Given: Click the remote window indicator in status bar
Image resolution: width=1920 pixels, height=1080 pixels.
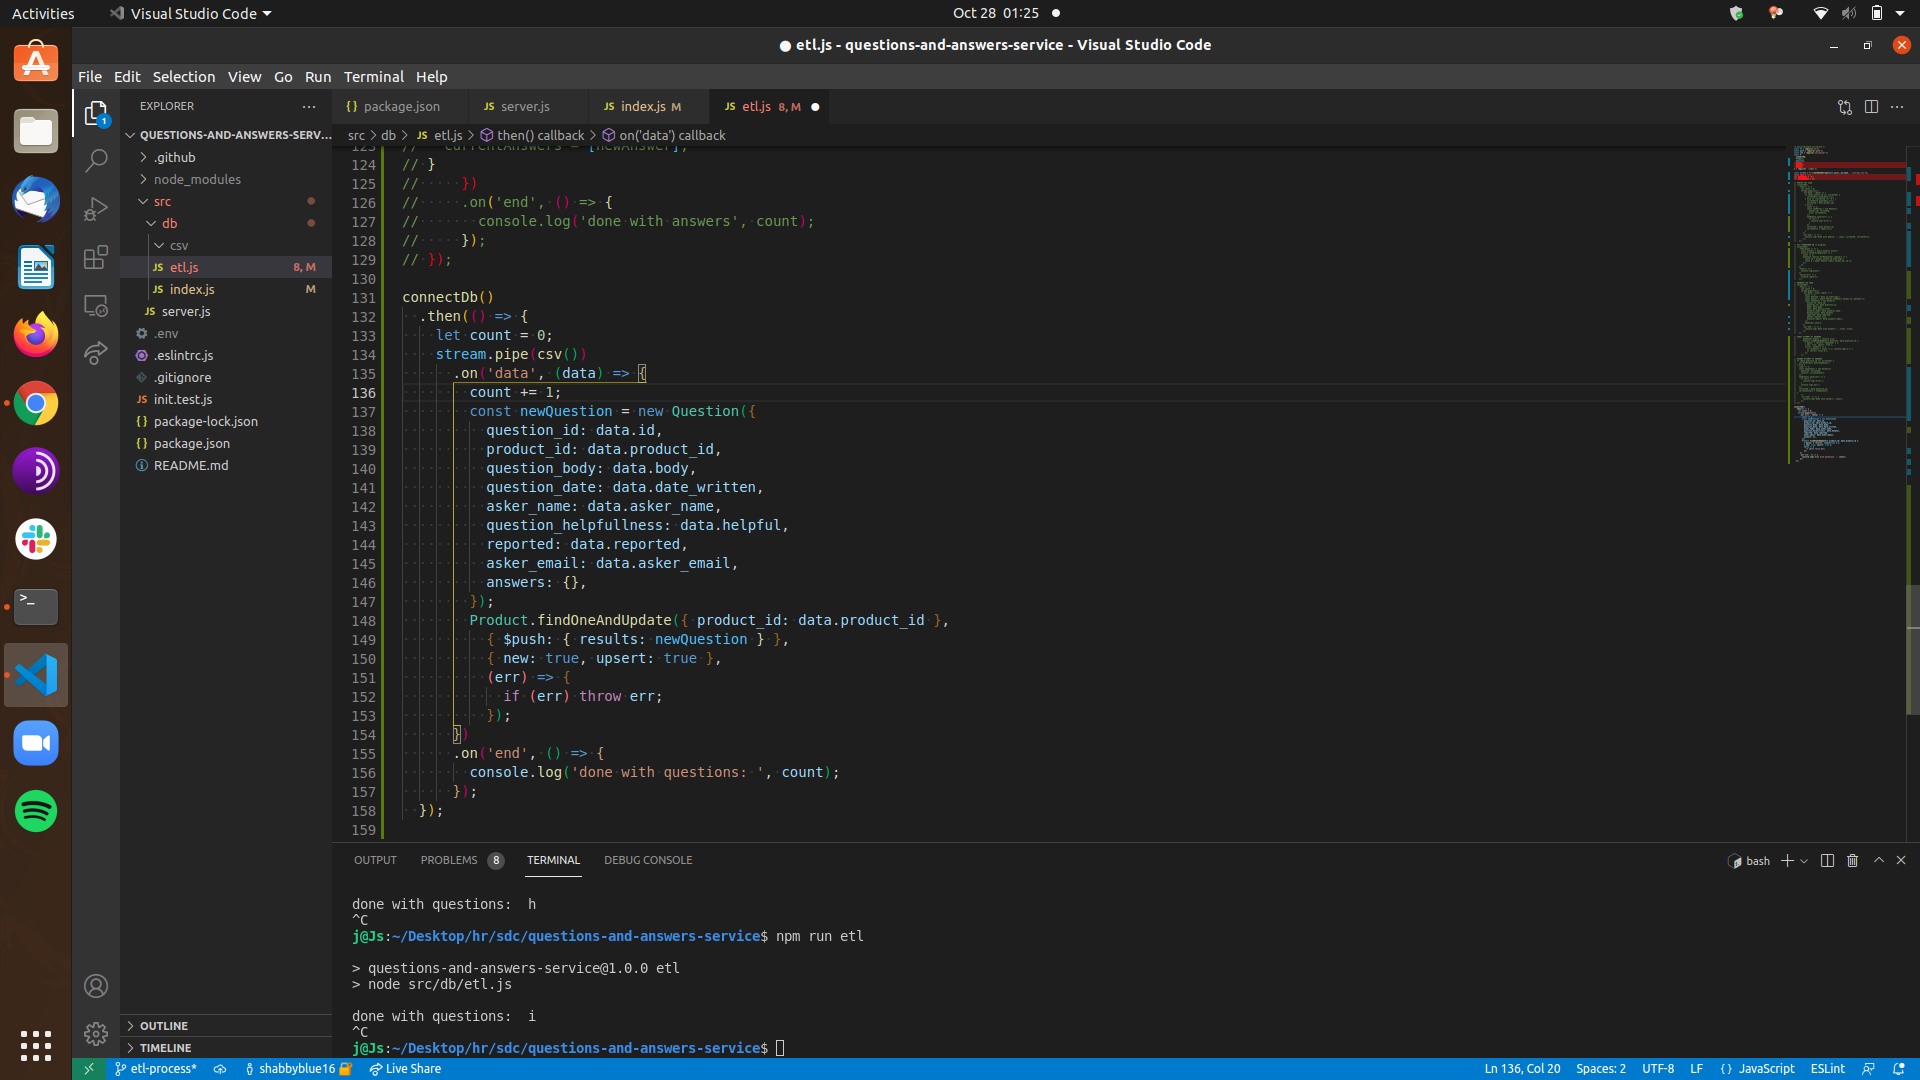Looking at the screenshot, I should (x=89, y=1068).
